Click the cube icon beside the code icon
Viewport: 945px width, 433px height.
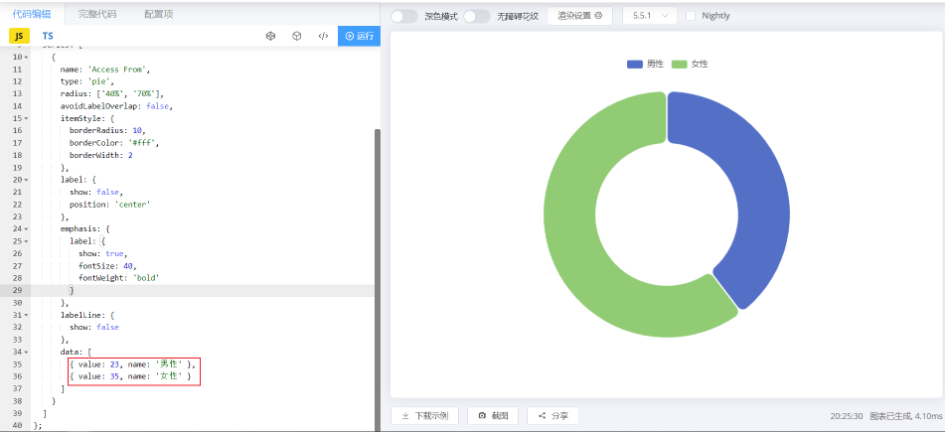click(297, 36)
